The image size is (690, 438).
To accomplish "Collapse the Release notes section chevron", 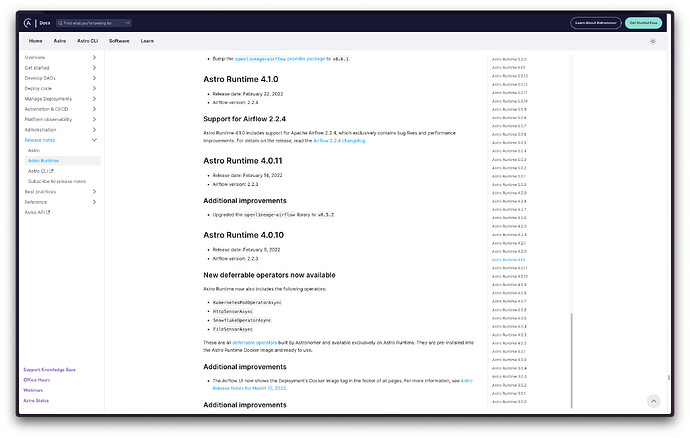I will tap(94, 140).
